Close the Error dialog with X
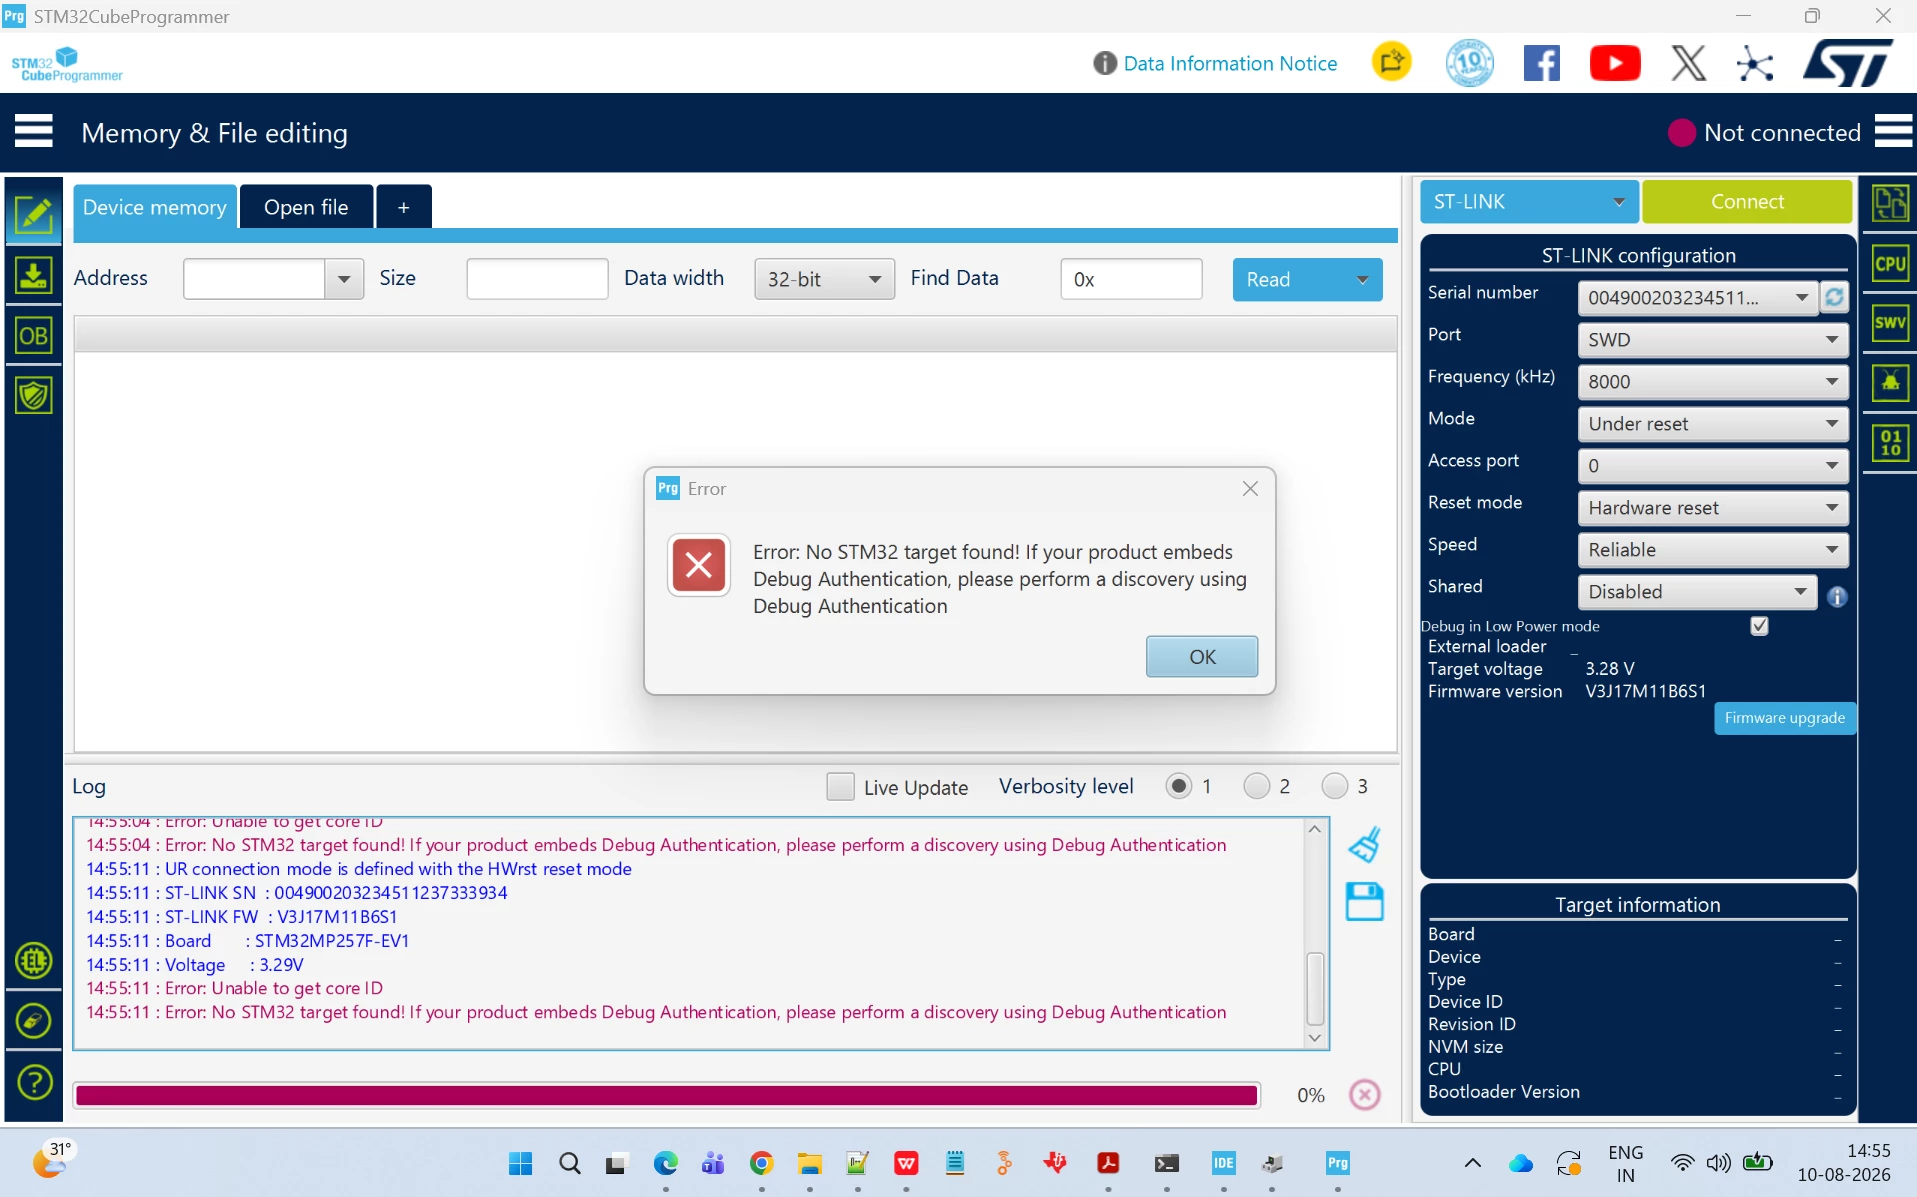The height and width of the screenshot is (1197, 1917). coord(1250,489)
